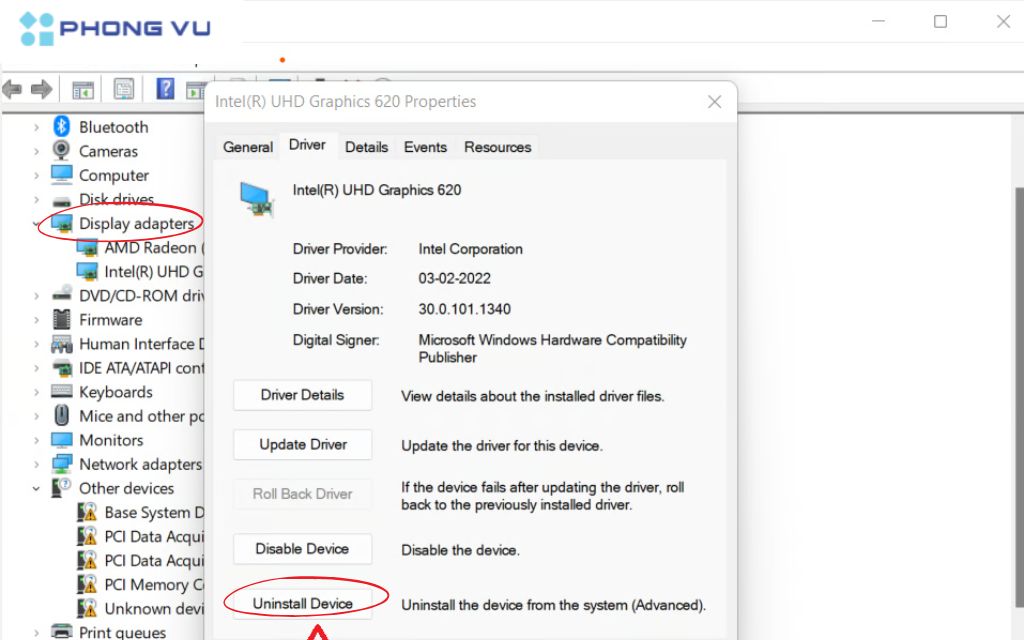Click the Uninstall Device button

tap(302, 602)
